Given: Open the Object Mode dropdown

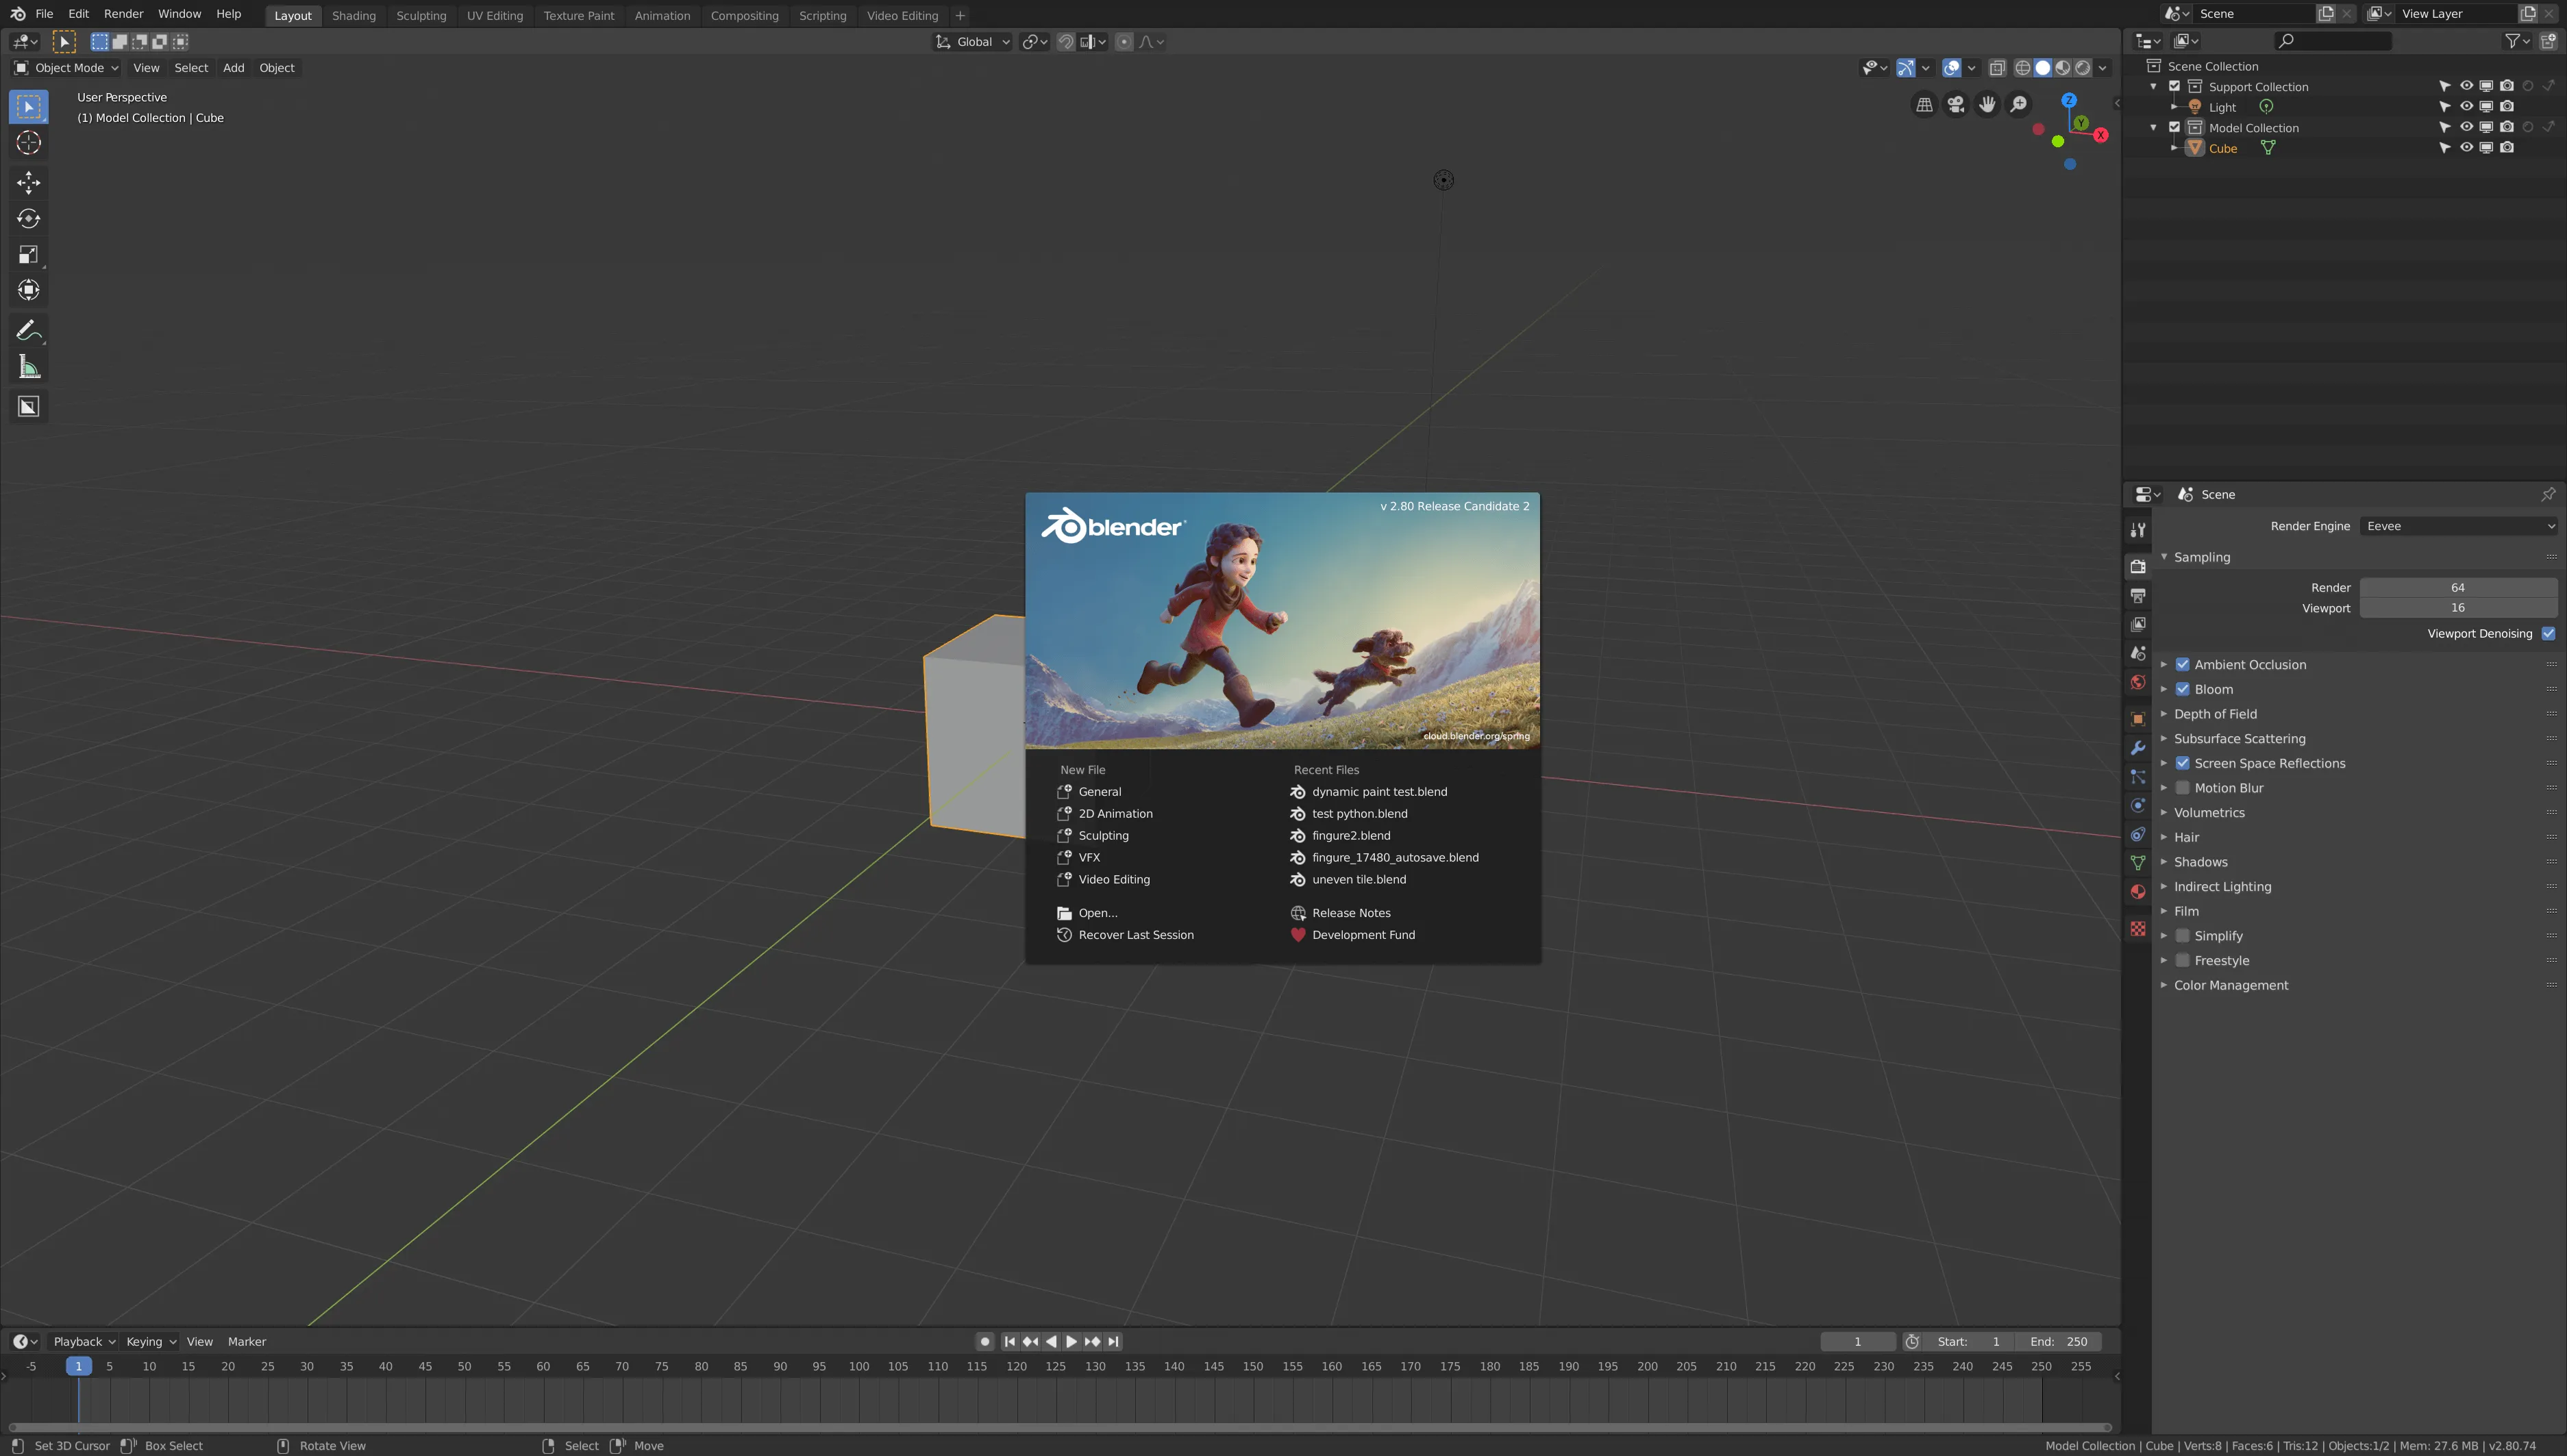Looking at the screenshot, I should coord(66,68).
